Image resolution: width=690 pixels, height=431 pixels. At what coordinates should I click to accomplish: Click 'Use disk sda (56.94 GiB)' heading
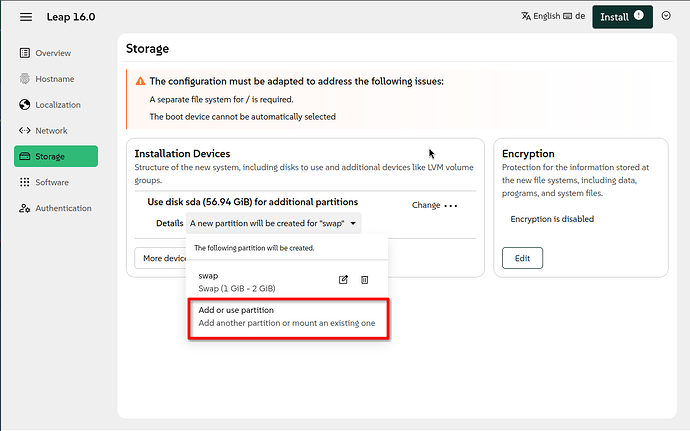pyautogui.click(x=253, y=202)
